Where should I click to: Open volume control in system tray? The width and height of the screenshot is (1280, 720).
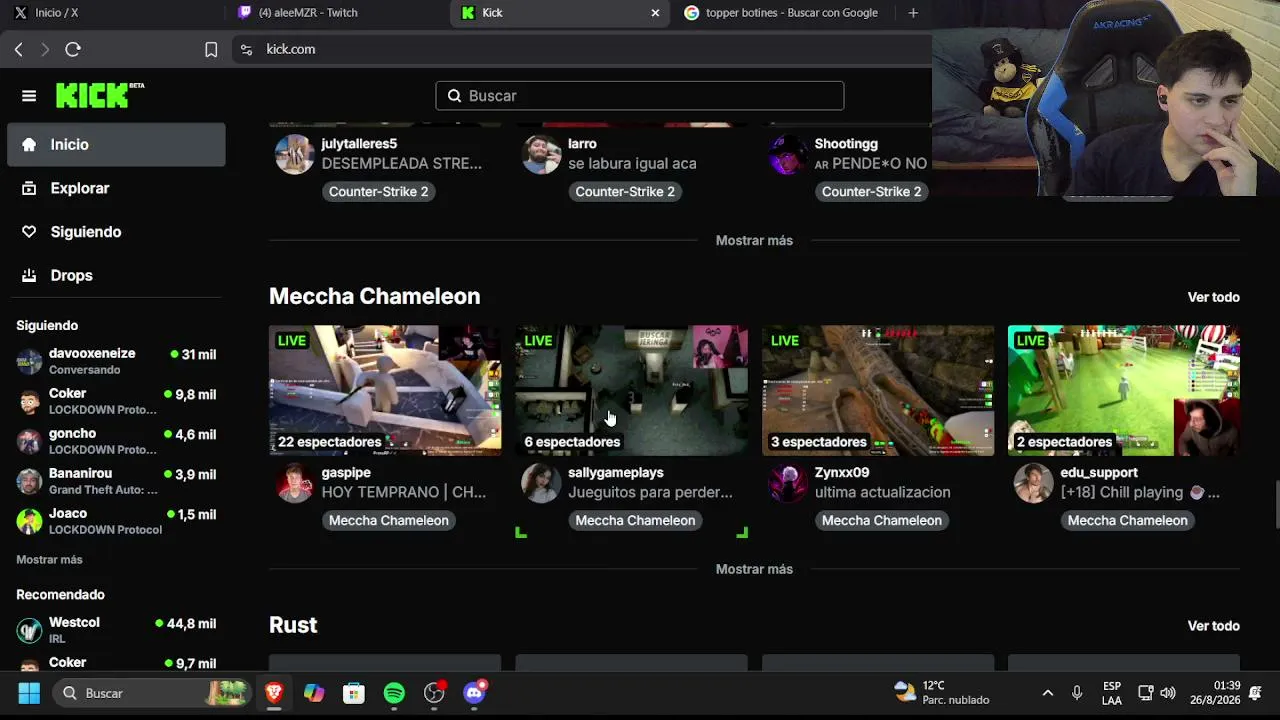(1168, 693)
